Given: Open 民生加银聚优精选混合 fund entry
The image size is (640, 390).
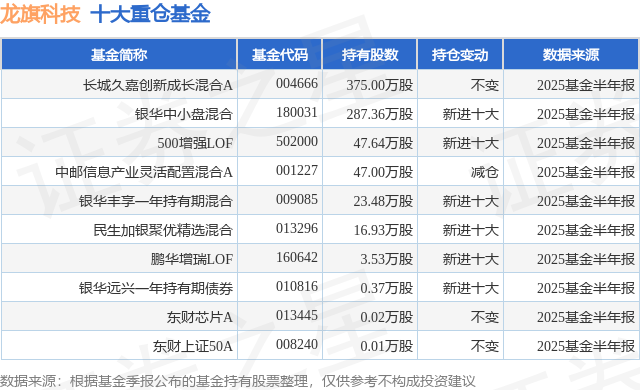Looking at the screenshot, I should click(x=163, y=230).
